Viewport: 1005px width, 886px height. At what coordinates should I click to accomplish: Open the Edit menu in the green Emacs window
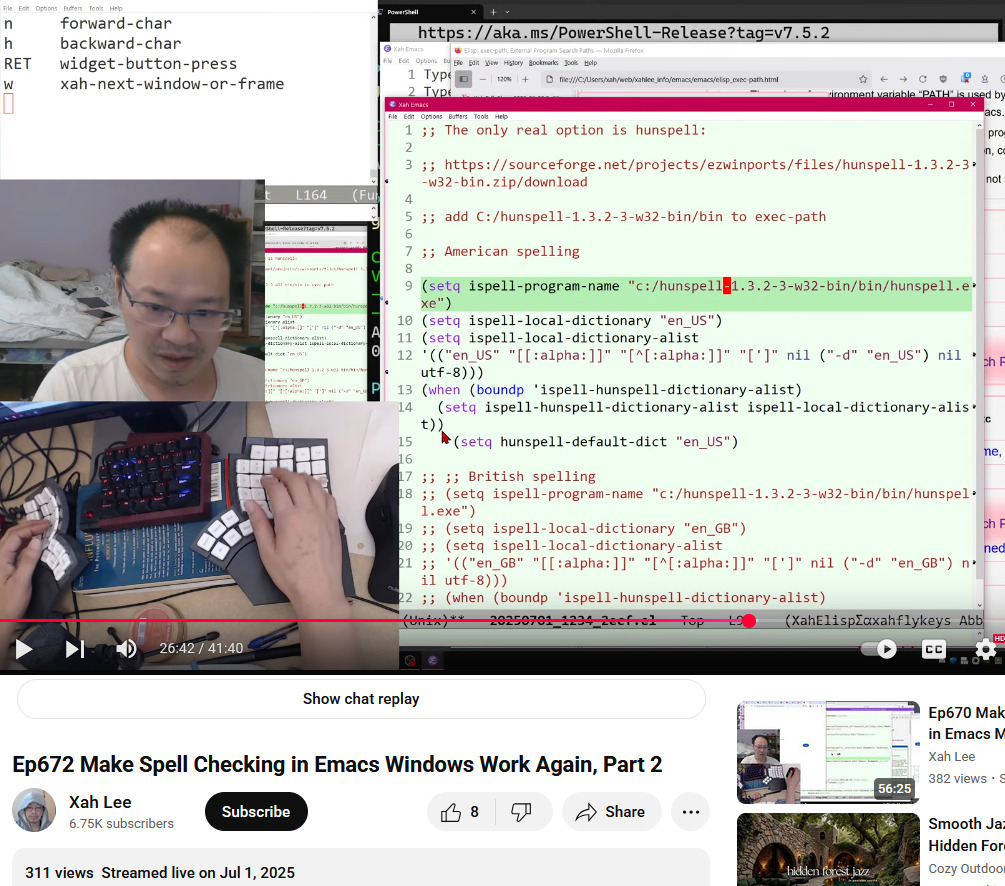click(409, 117)
